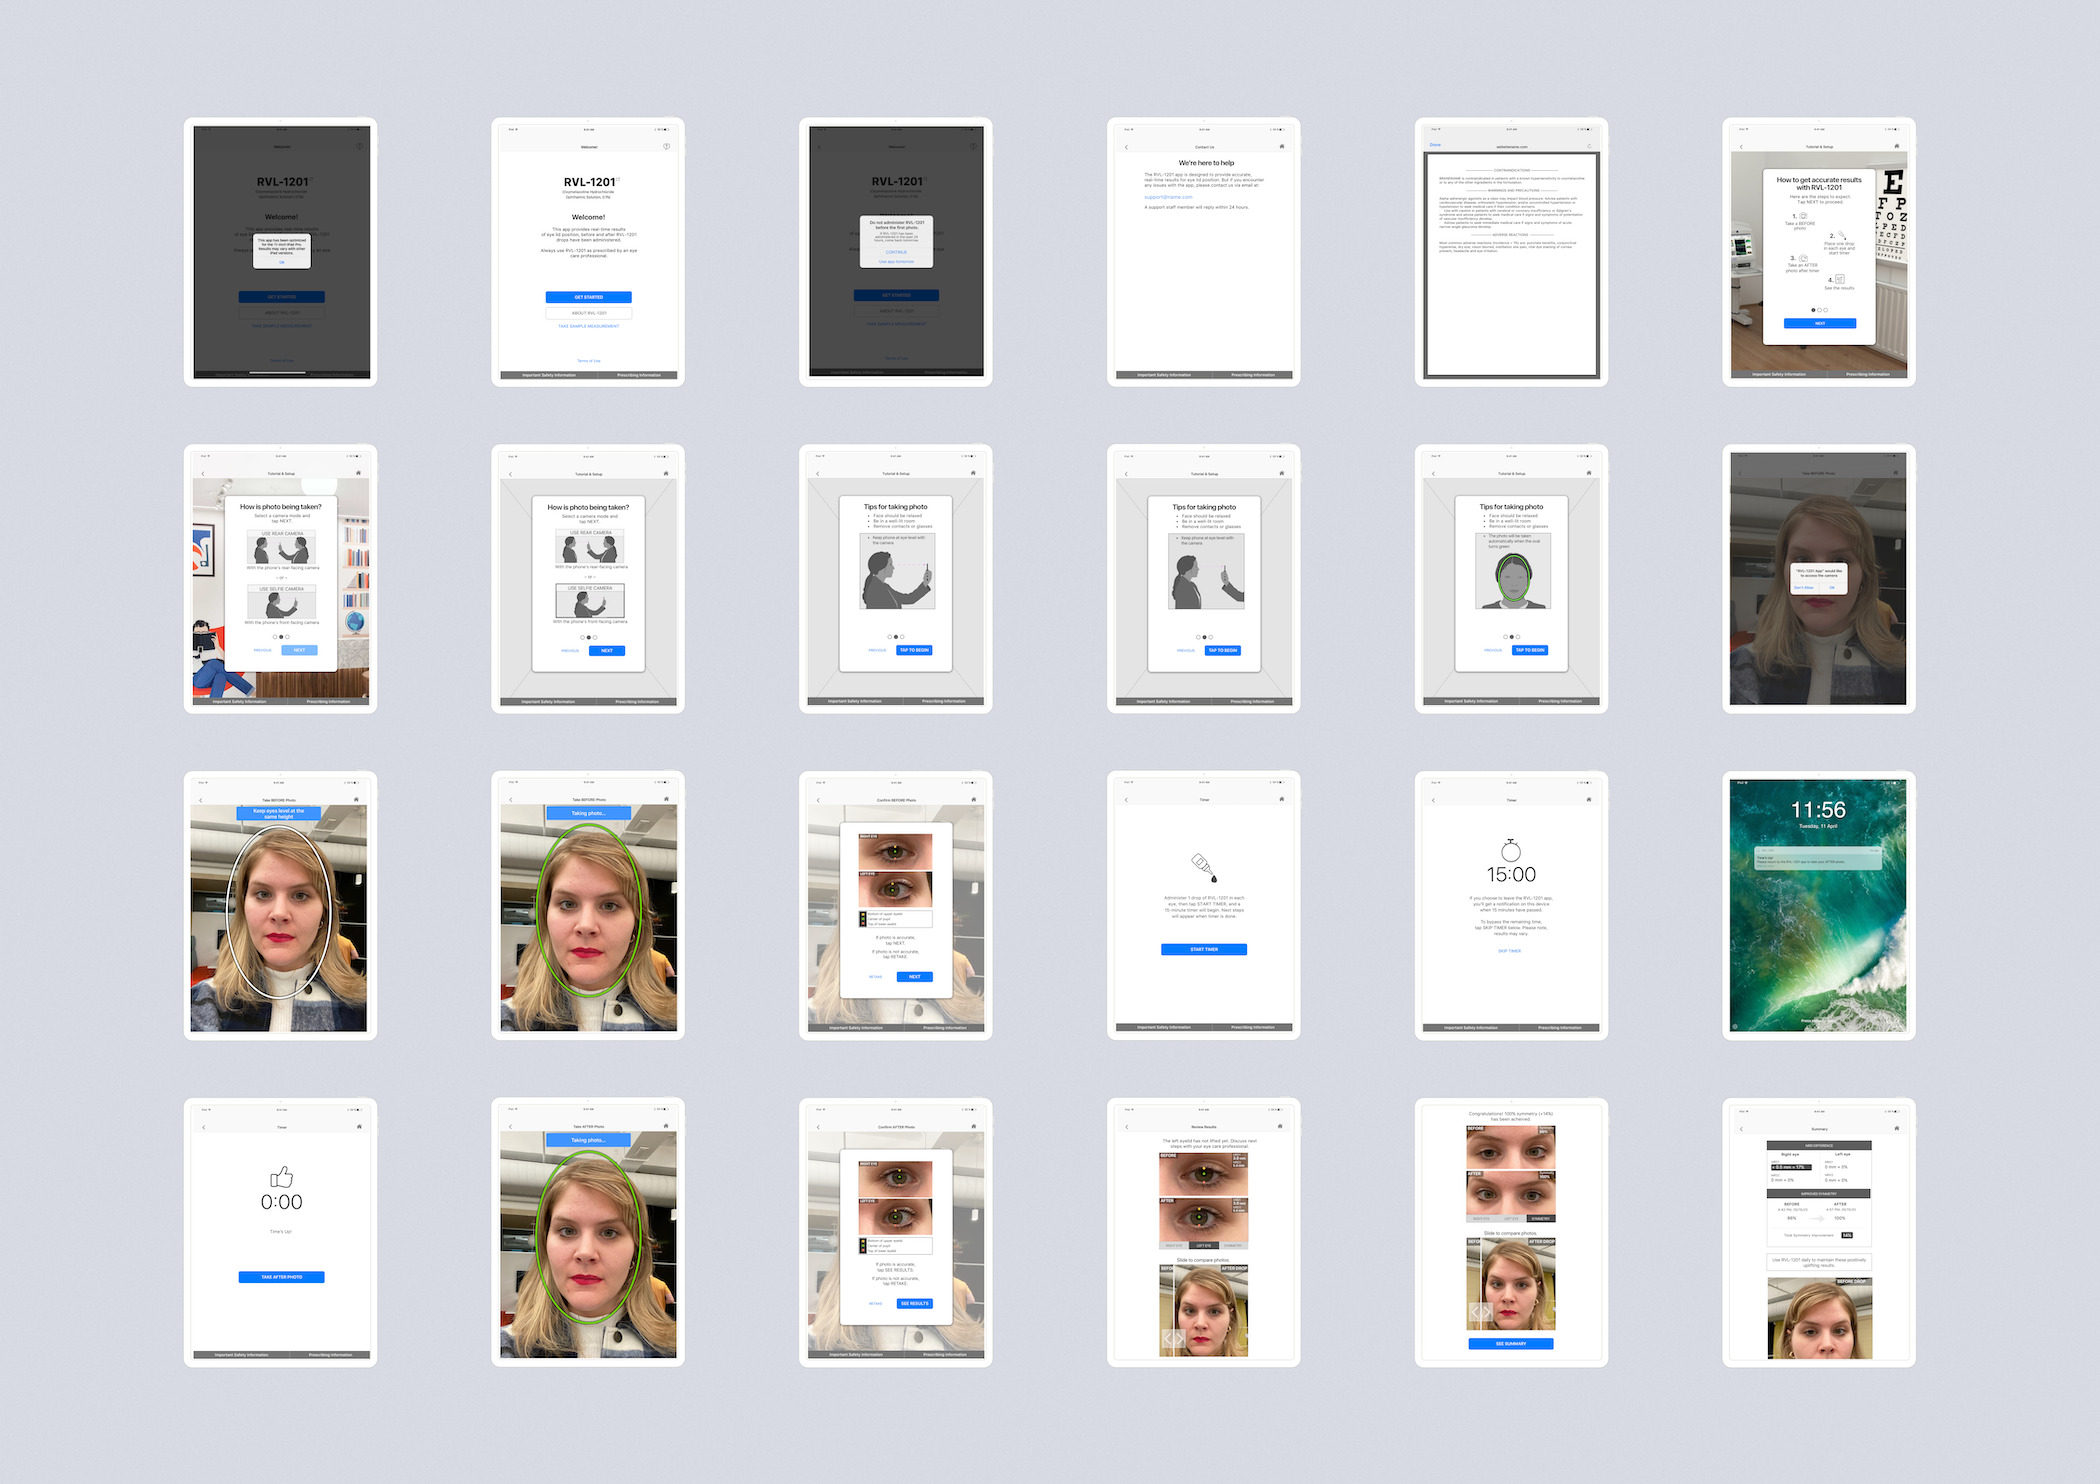2100x1484 pixels.
Task: Go back using Summary screen's chevron
Action: pyautogui.click(x=1741, y=1129)
